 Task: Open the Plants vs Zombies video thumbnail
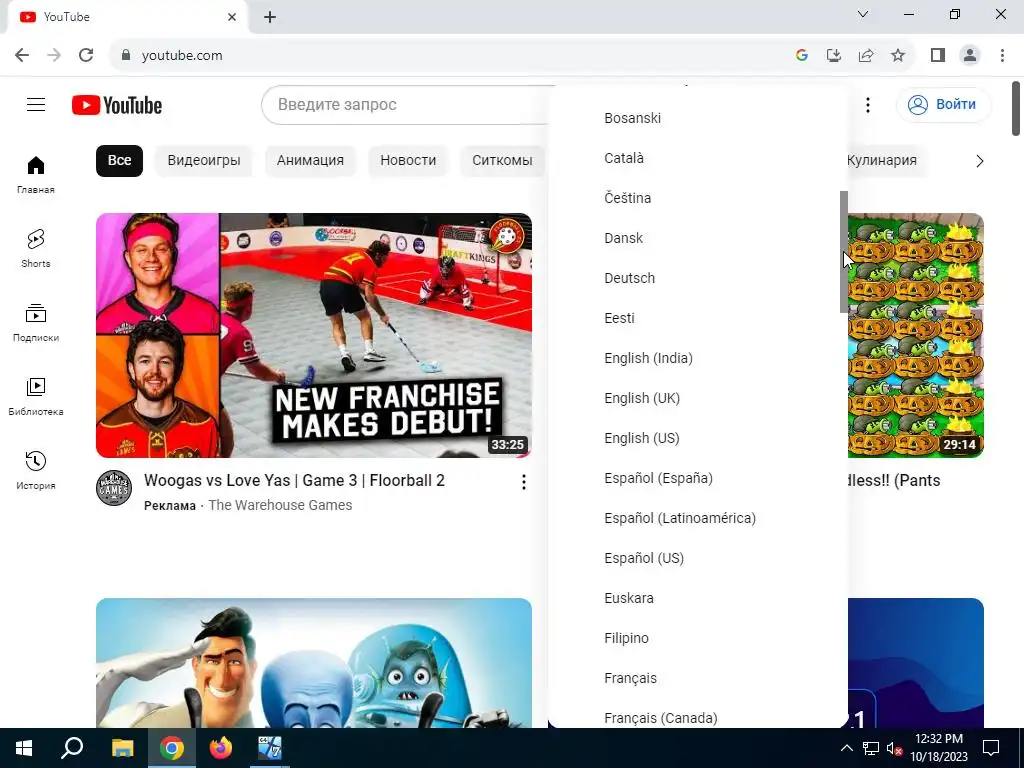(x=916, y=335)
